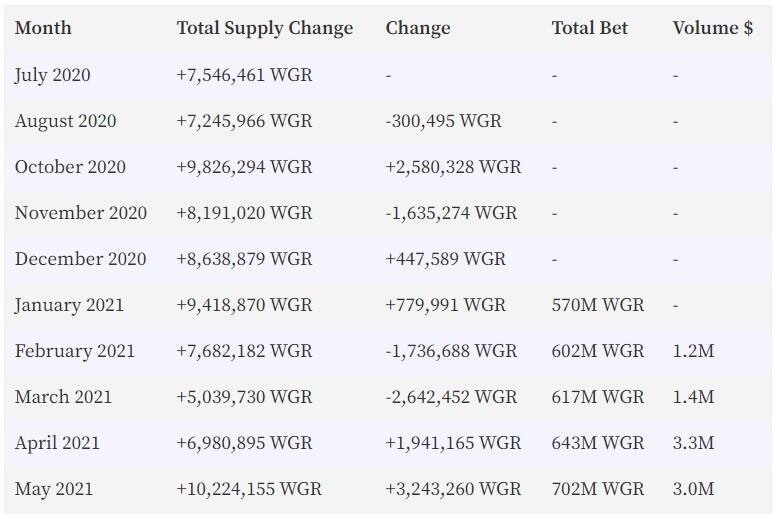Click the October 2020 supply value +9,826,294 WGR
This screenshot has width=776, height=519.
click(244, 167)
